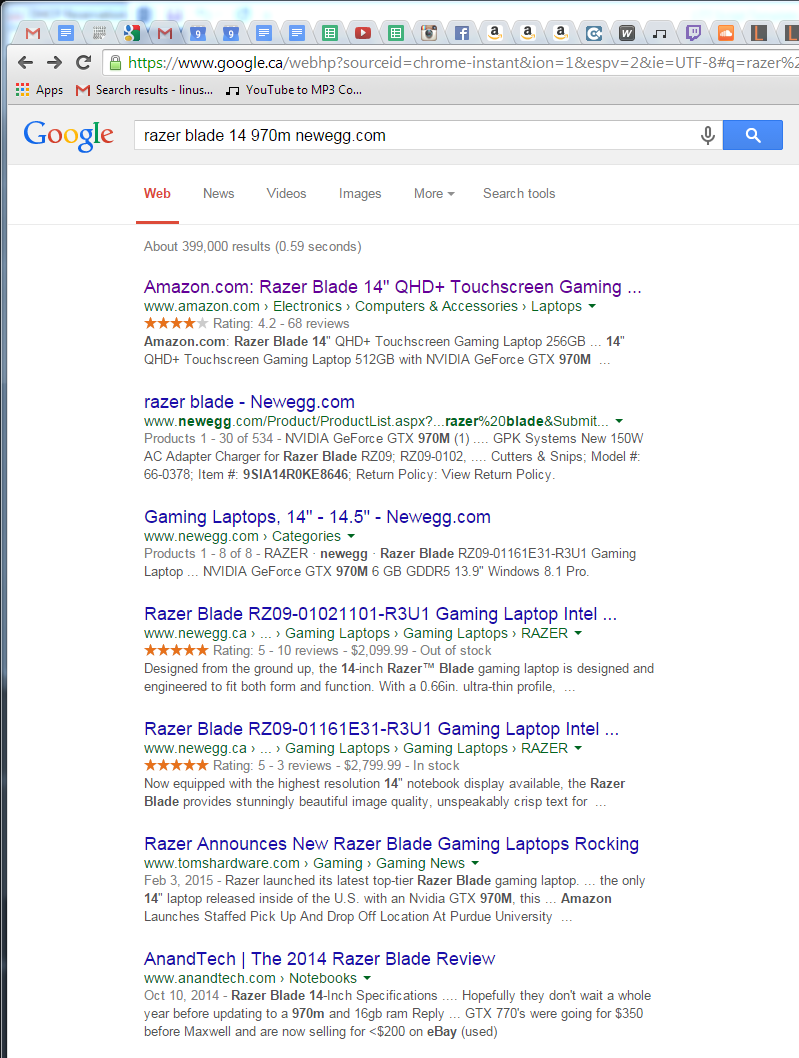
Task: Open Search tools
Action: [519, 194]
